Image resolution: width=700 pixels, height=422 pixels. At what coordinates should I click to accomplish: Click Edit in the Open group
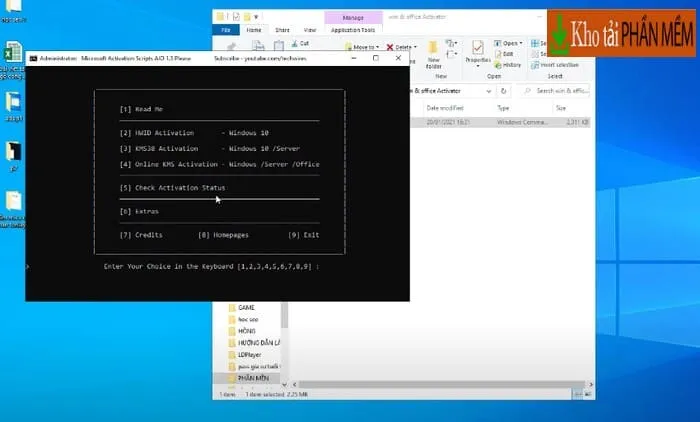[504, 54]
